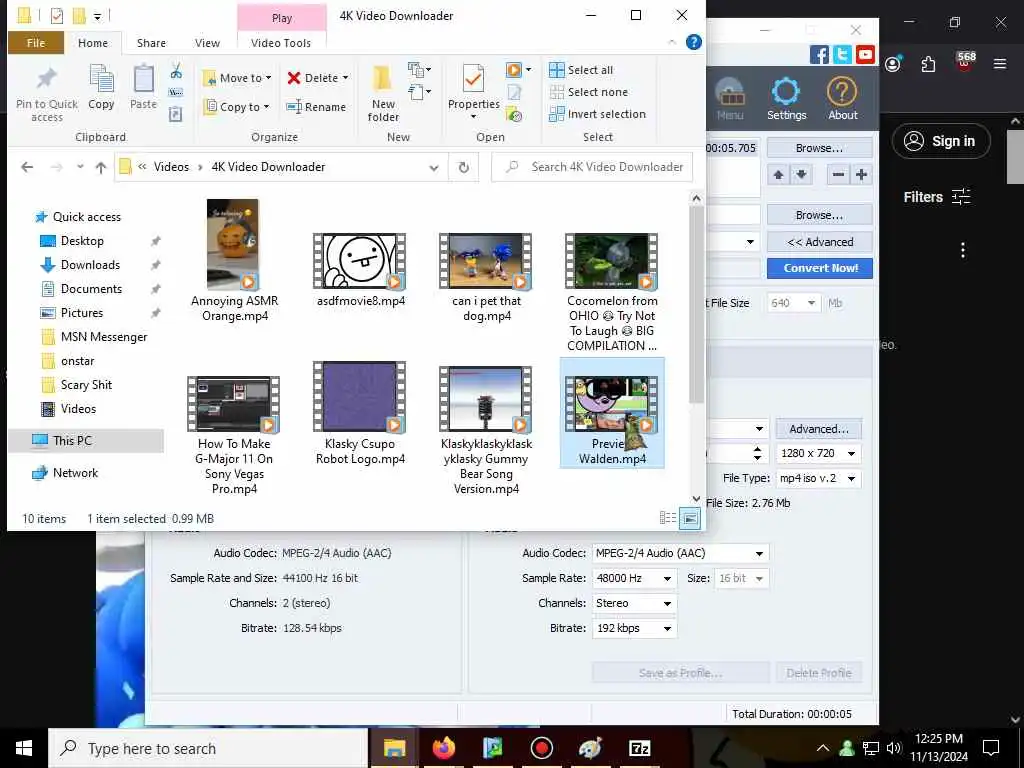Screen dimensions: 1024x768
Task: Open the Properties icon in ribbon
Action: tap(473, 80)
